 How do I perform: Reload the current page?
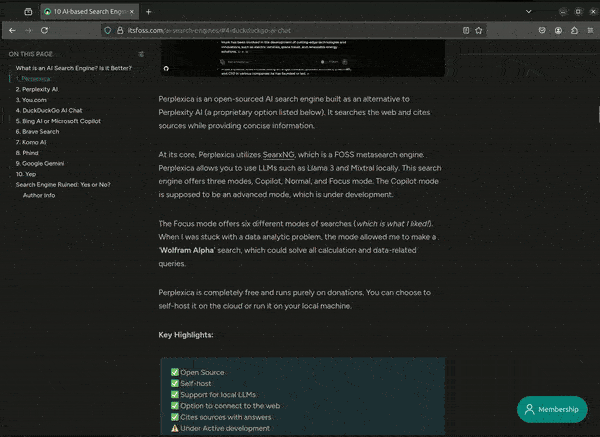pos(45,31)
